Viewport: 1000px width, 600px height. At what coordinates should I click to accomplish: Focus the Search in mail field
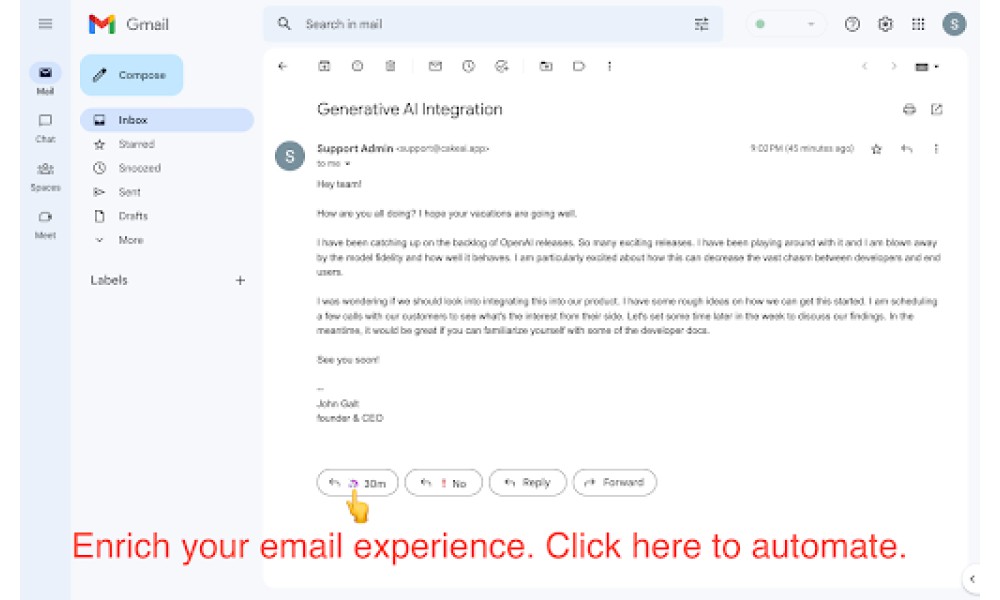(x=493, y=24)
